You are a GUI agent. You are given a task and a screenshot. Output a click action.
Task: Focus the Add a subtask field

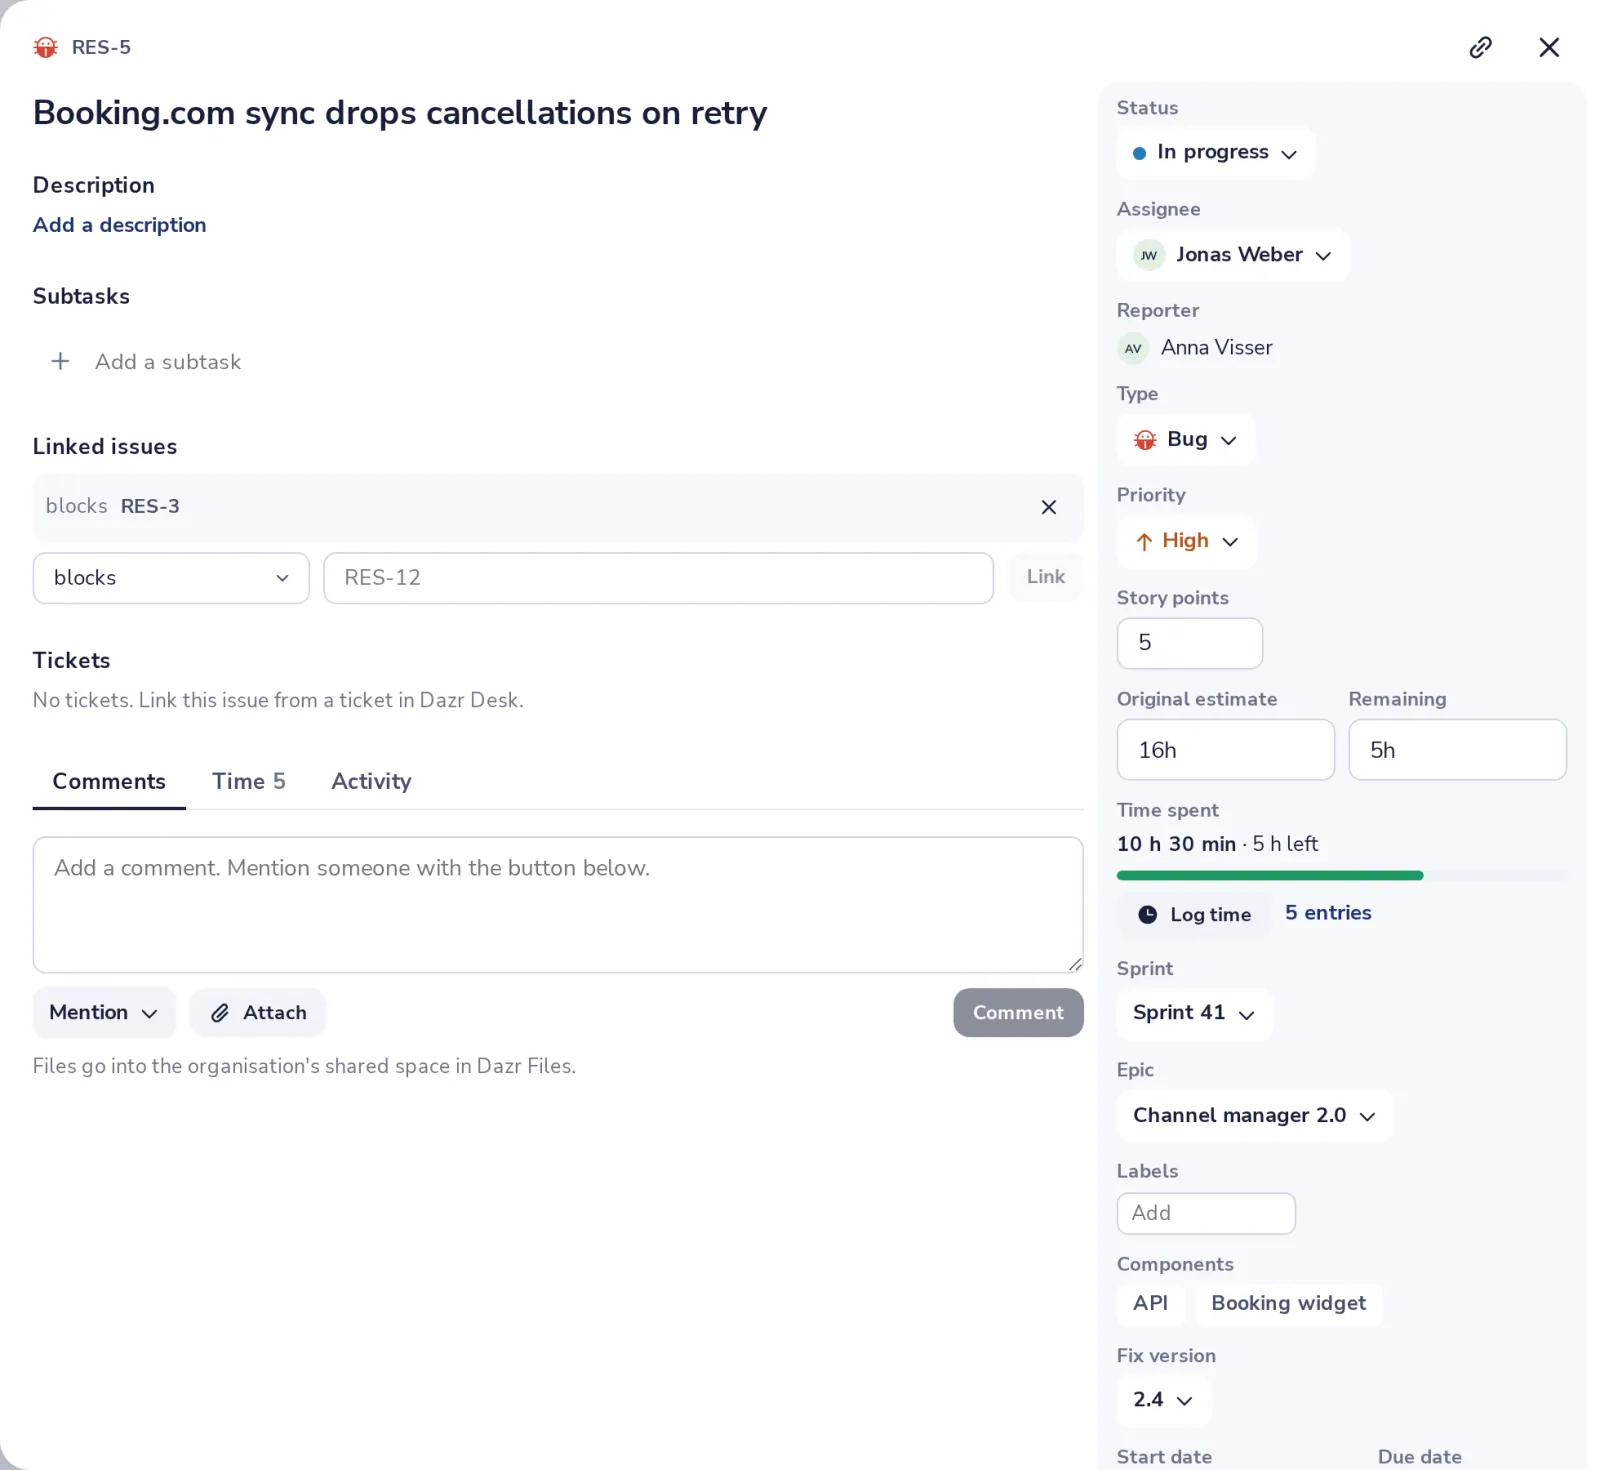(168, 362)
